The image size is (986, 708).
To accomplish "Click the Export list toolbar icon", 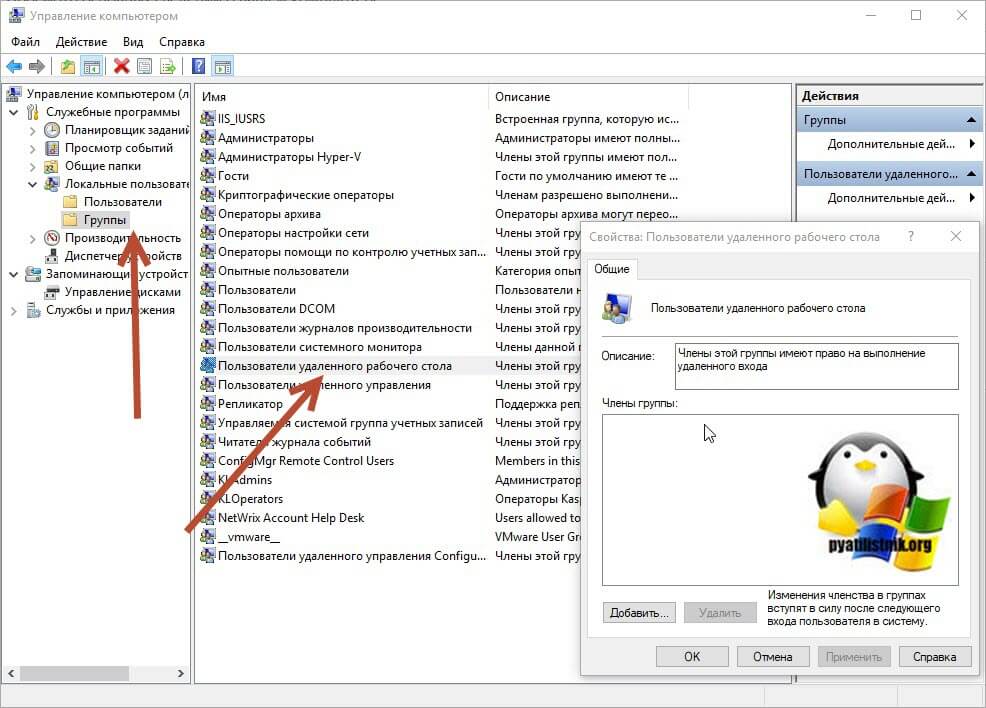I will point(168,67).
